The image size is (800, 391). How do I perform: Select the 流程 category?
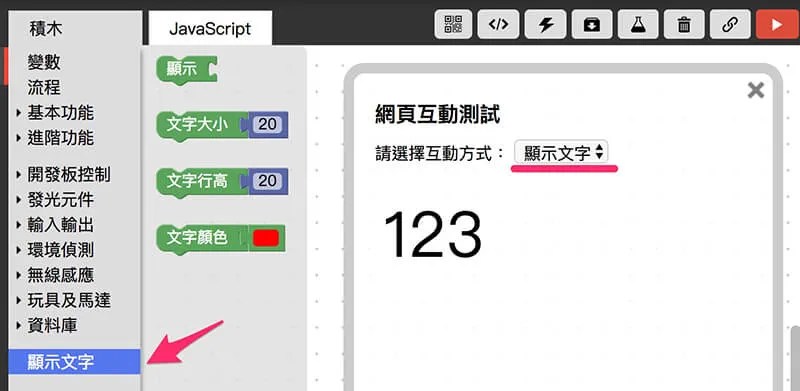coord(44,87)
